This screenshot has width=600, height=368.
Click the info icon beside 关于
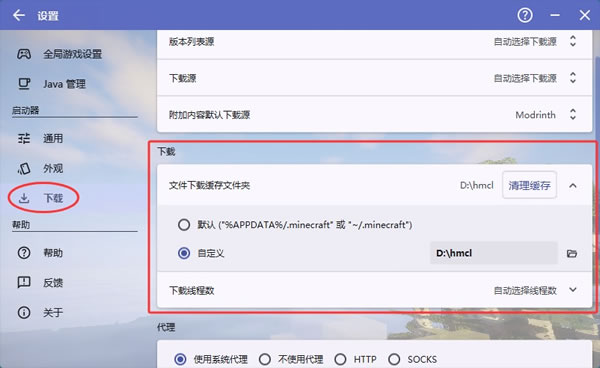click(x=24, y=313)
